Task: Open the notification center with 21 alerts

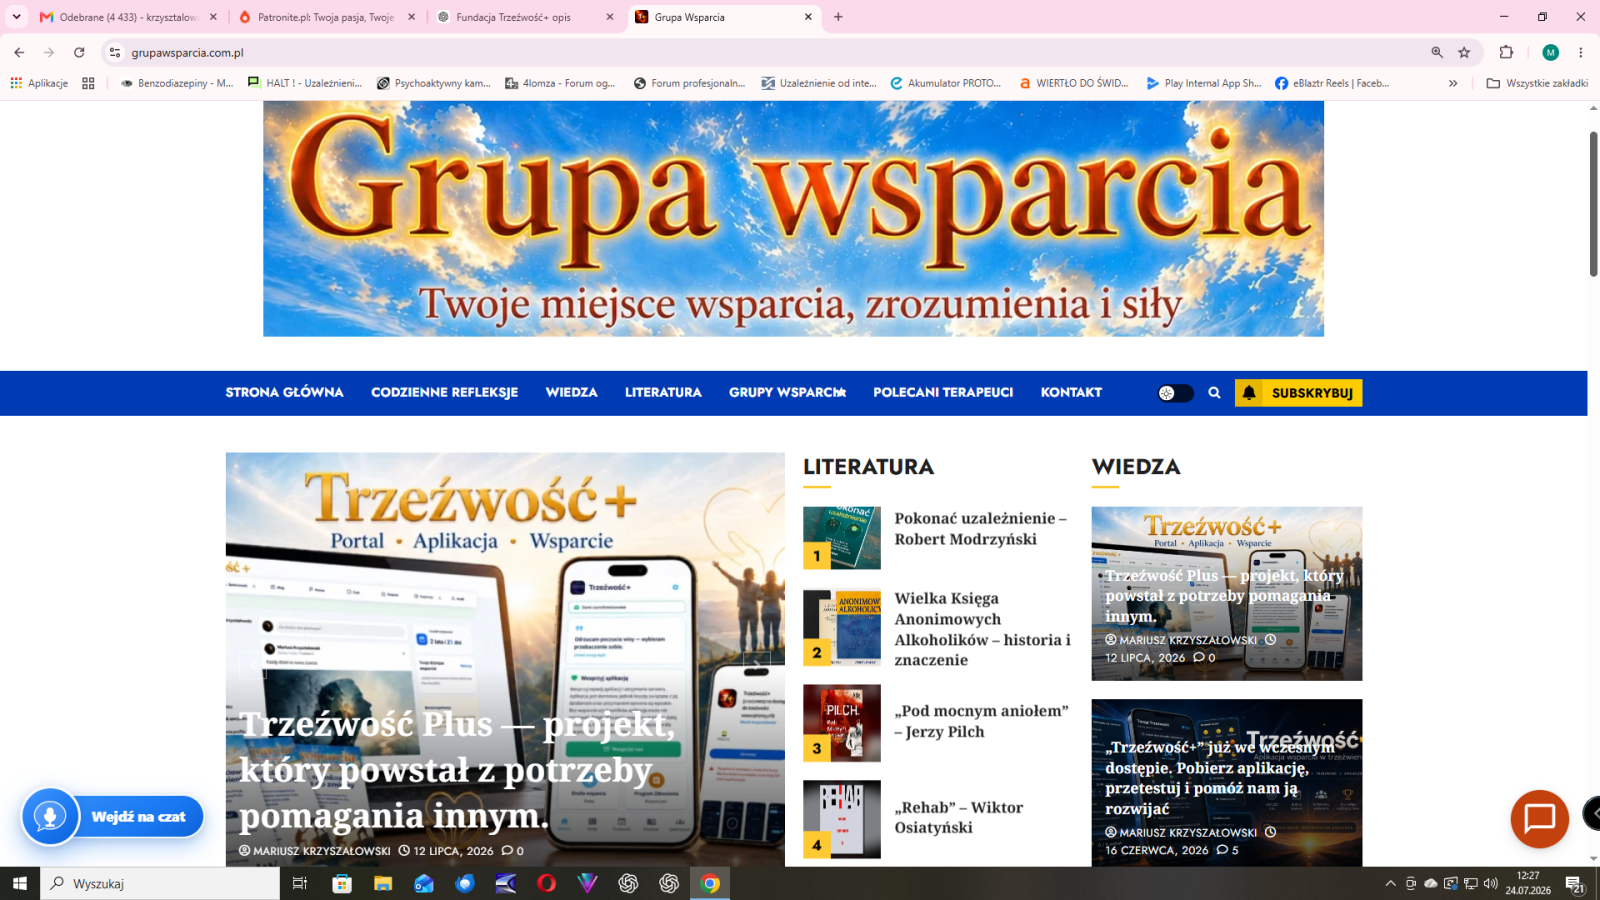Action: [1574, 884]
